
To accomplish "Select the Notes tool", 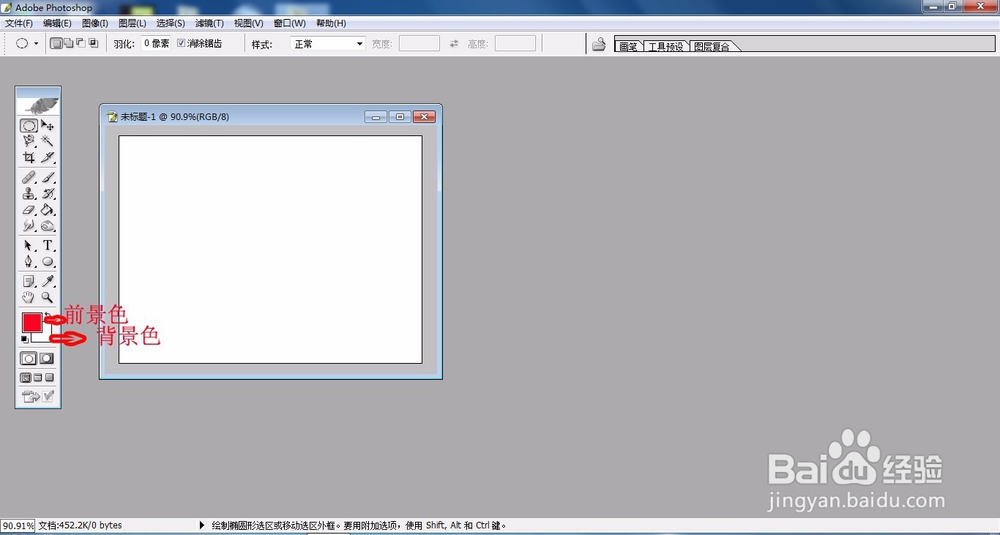I will [x=29, y=281].
